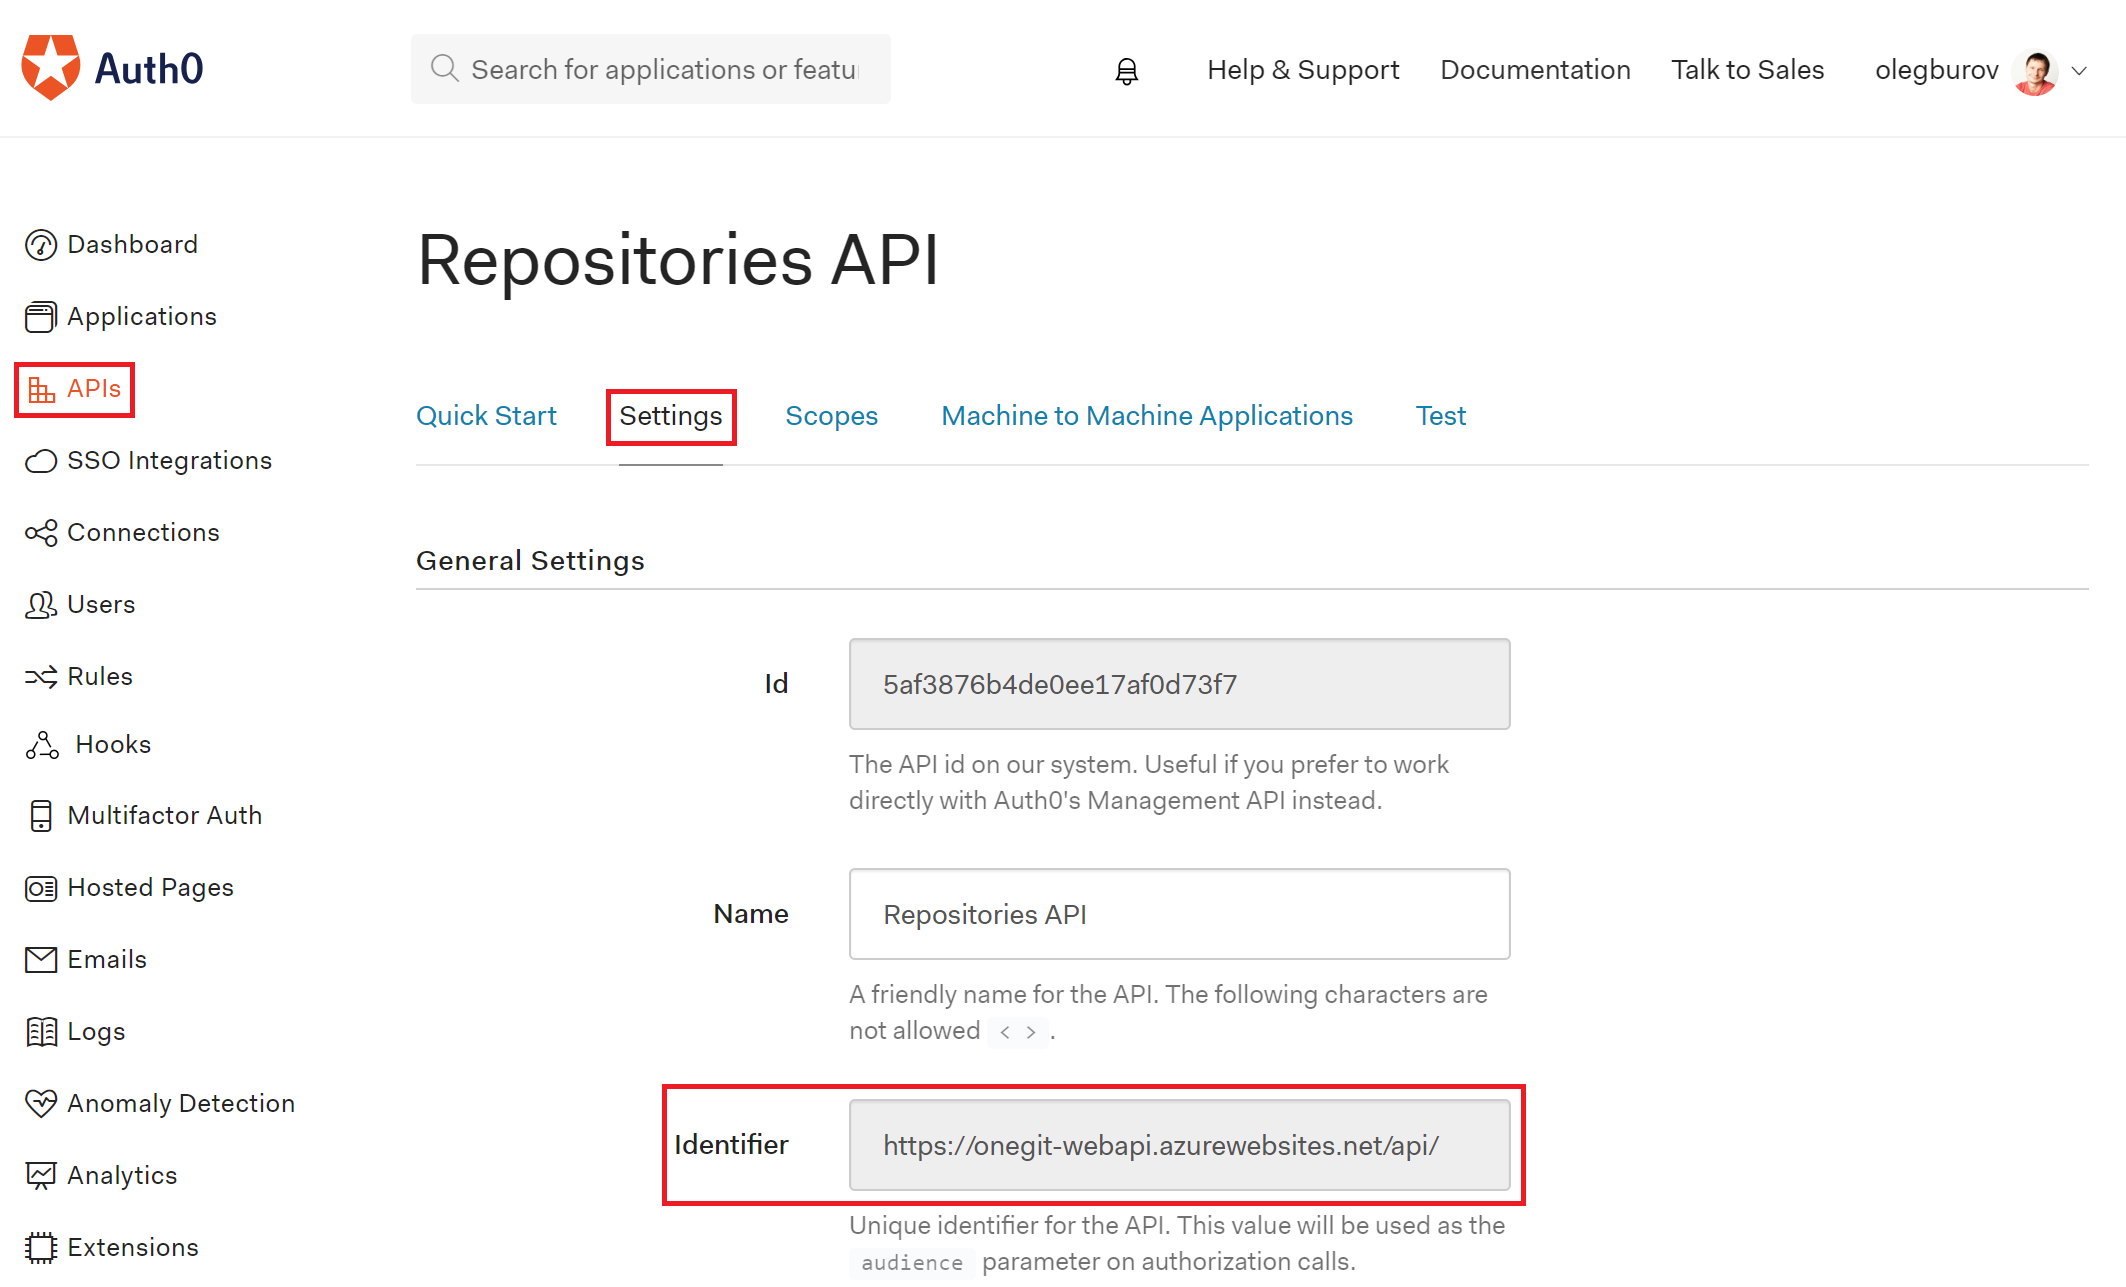Screen dimensions: 2126x1287
Task: Open the Machine to Machine Applications tab
Action: pyautogui.click(x=1146, y=416)
